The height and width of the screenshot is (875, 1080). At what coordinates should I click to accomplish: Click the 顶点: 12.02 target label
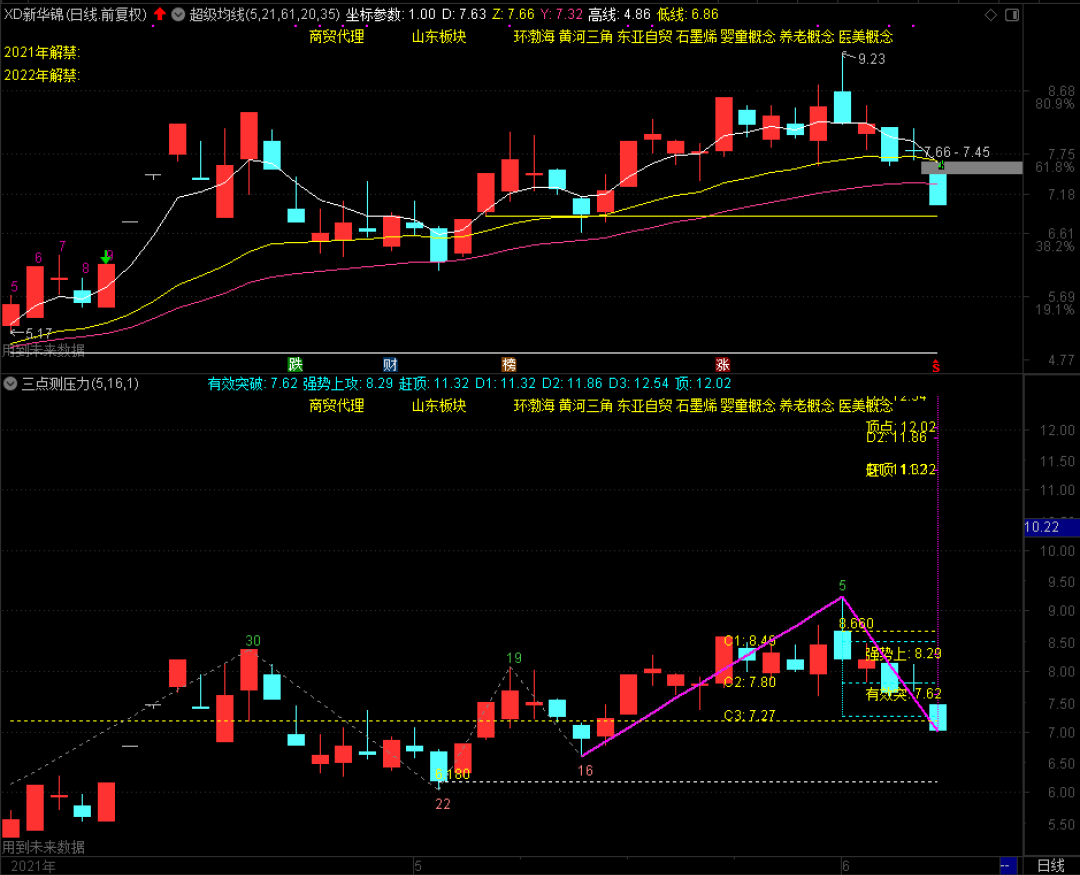coord(900,426)
